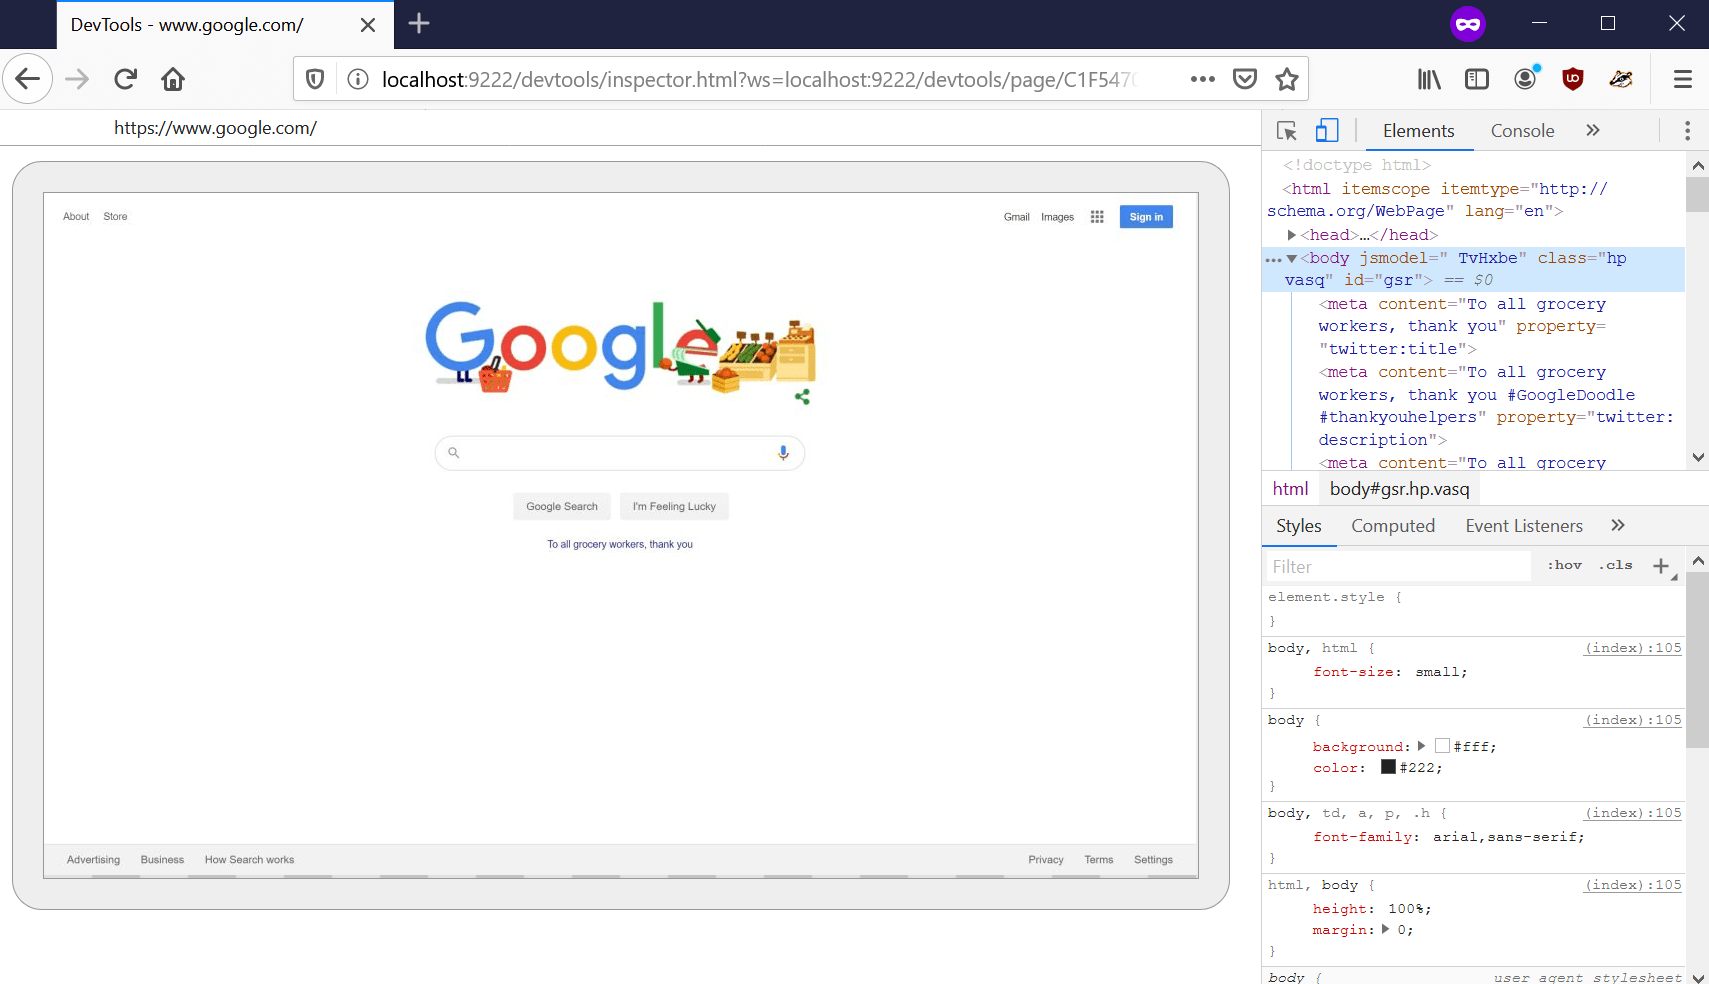Screen dimensions: 1709x984
Task: Click the styles Filter input field
Action: pyautogui.click(x=1397, y=565)
